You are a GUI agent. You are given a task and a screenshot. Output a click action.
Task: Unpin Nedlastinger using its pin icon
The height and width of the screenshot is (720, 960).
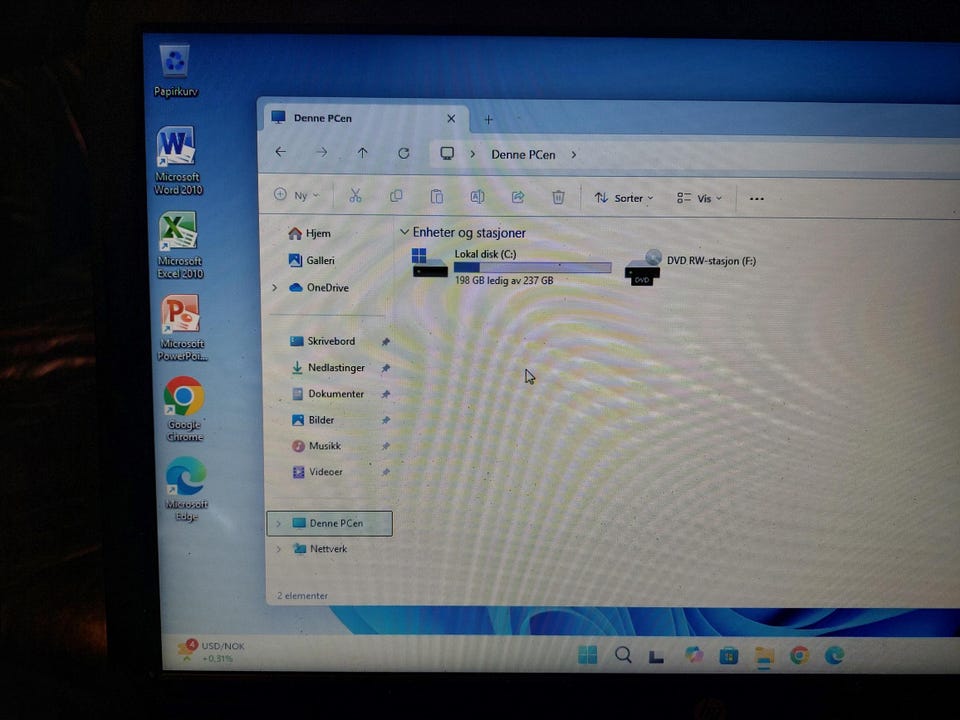click(386, 368)
